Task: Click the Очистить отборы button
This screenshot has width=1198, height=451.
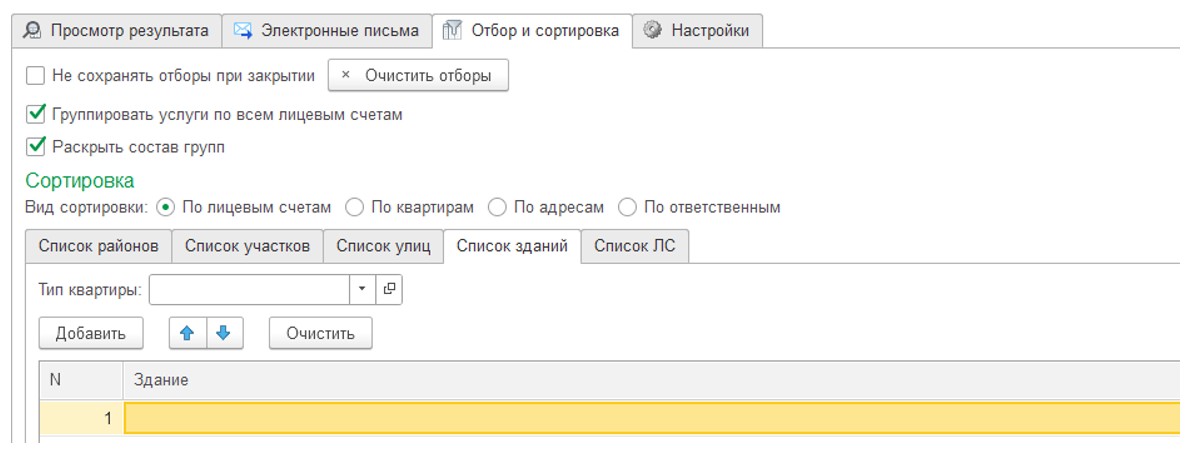Action: [x=418, y=76]
